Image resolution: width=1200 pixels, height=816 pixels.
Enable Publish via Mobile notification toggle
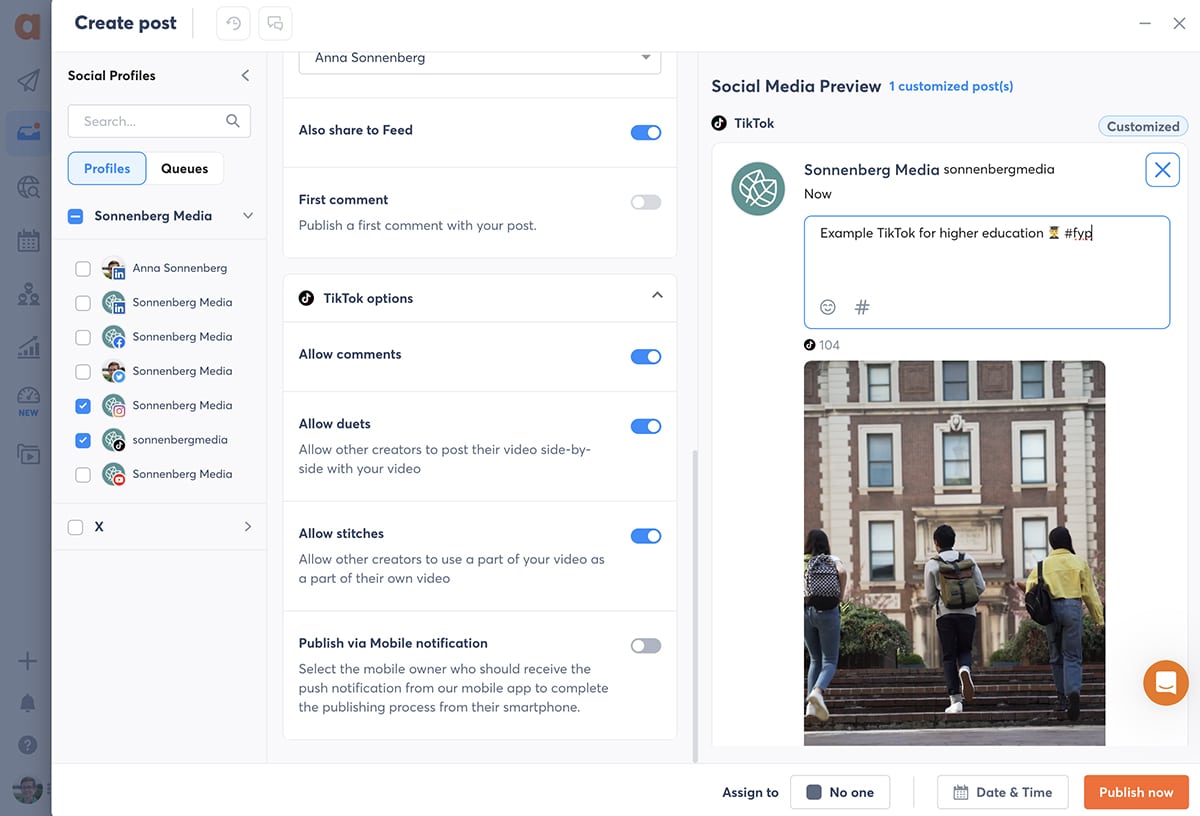click(646, 646)
